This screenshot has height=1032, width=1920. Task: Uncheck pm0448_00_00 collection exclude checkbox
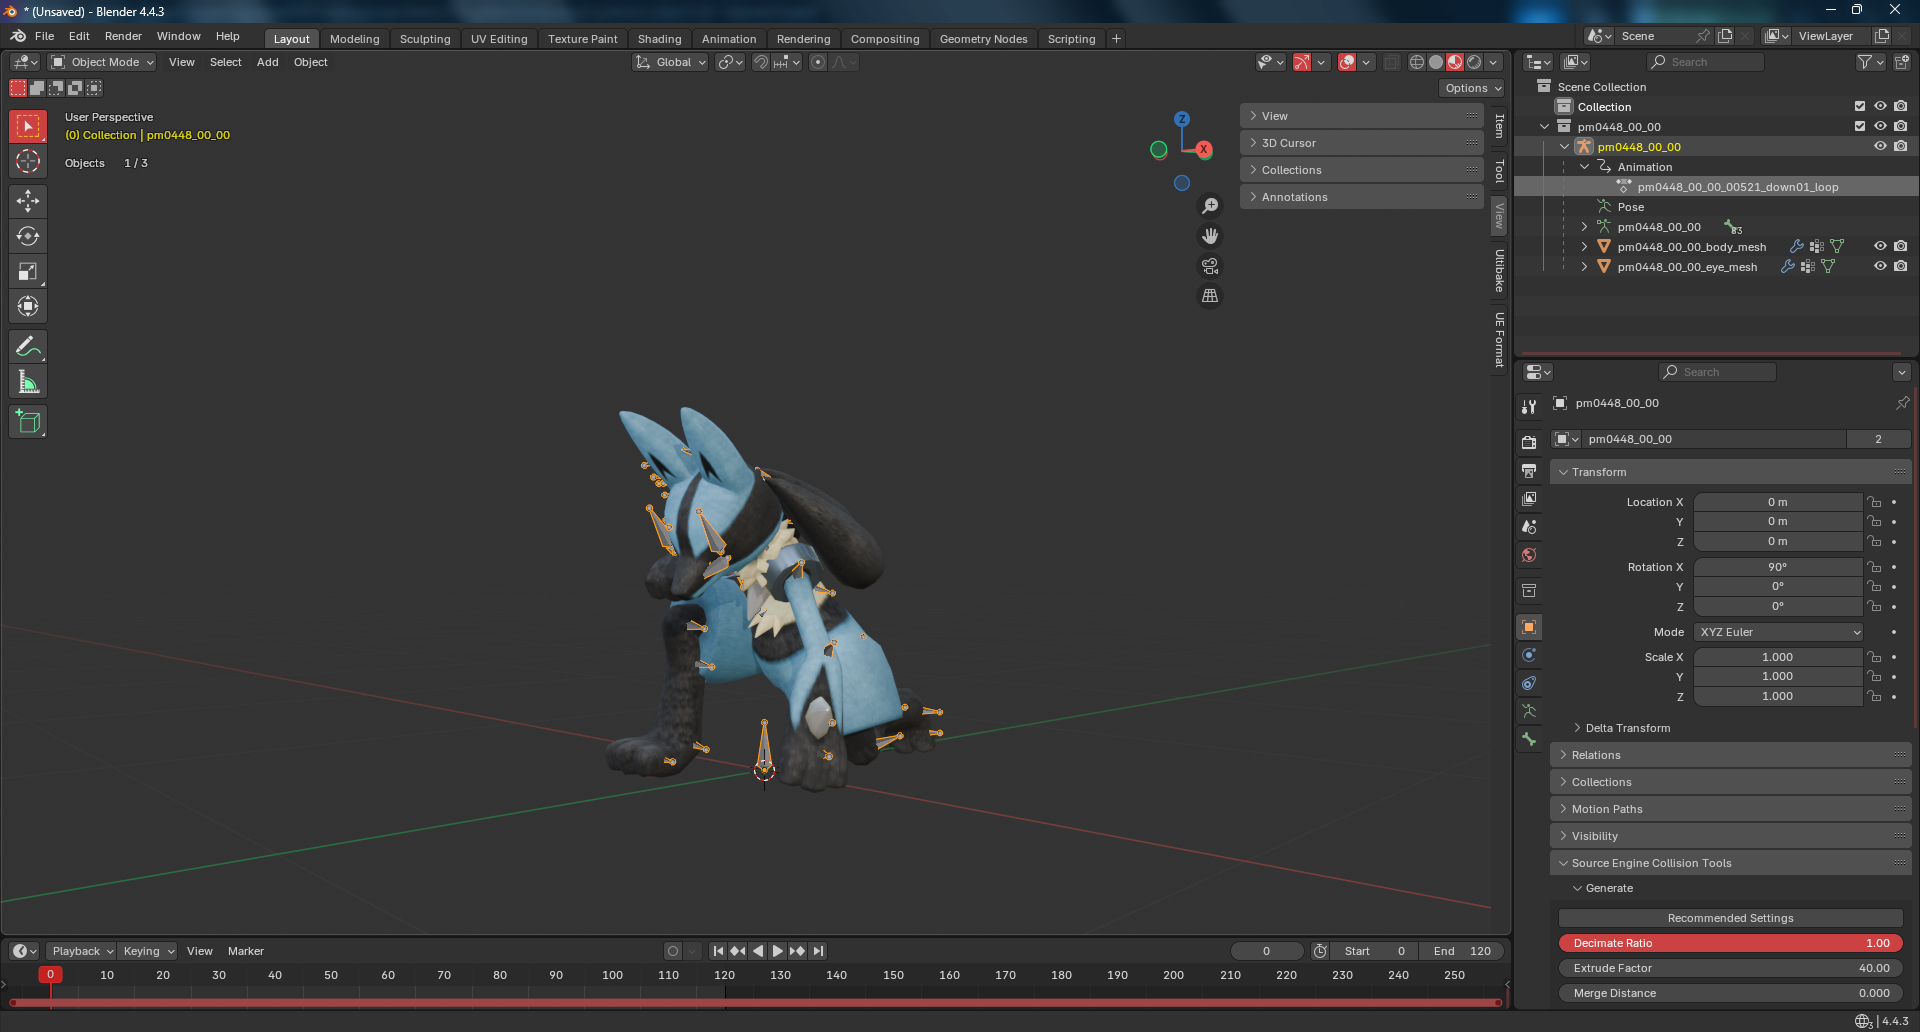coord(1860,126)
